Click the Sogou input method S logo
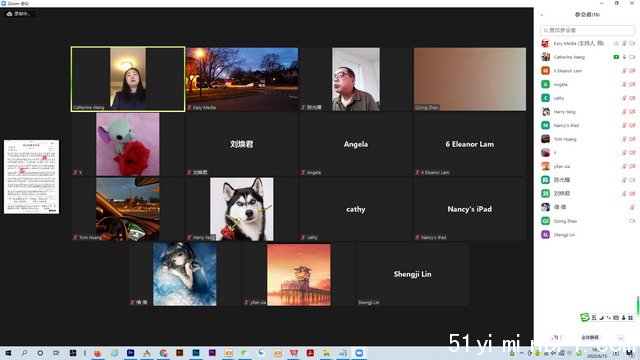The height and width of the screenshot is (360, 640). (585, 317)
